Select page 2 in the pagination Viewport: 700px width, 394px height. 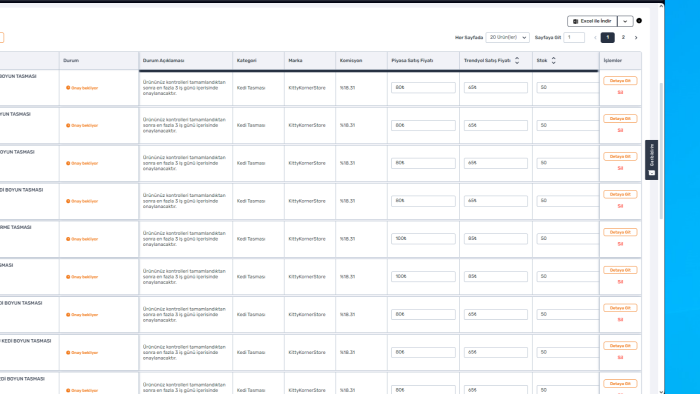click(623, 37)
